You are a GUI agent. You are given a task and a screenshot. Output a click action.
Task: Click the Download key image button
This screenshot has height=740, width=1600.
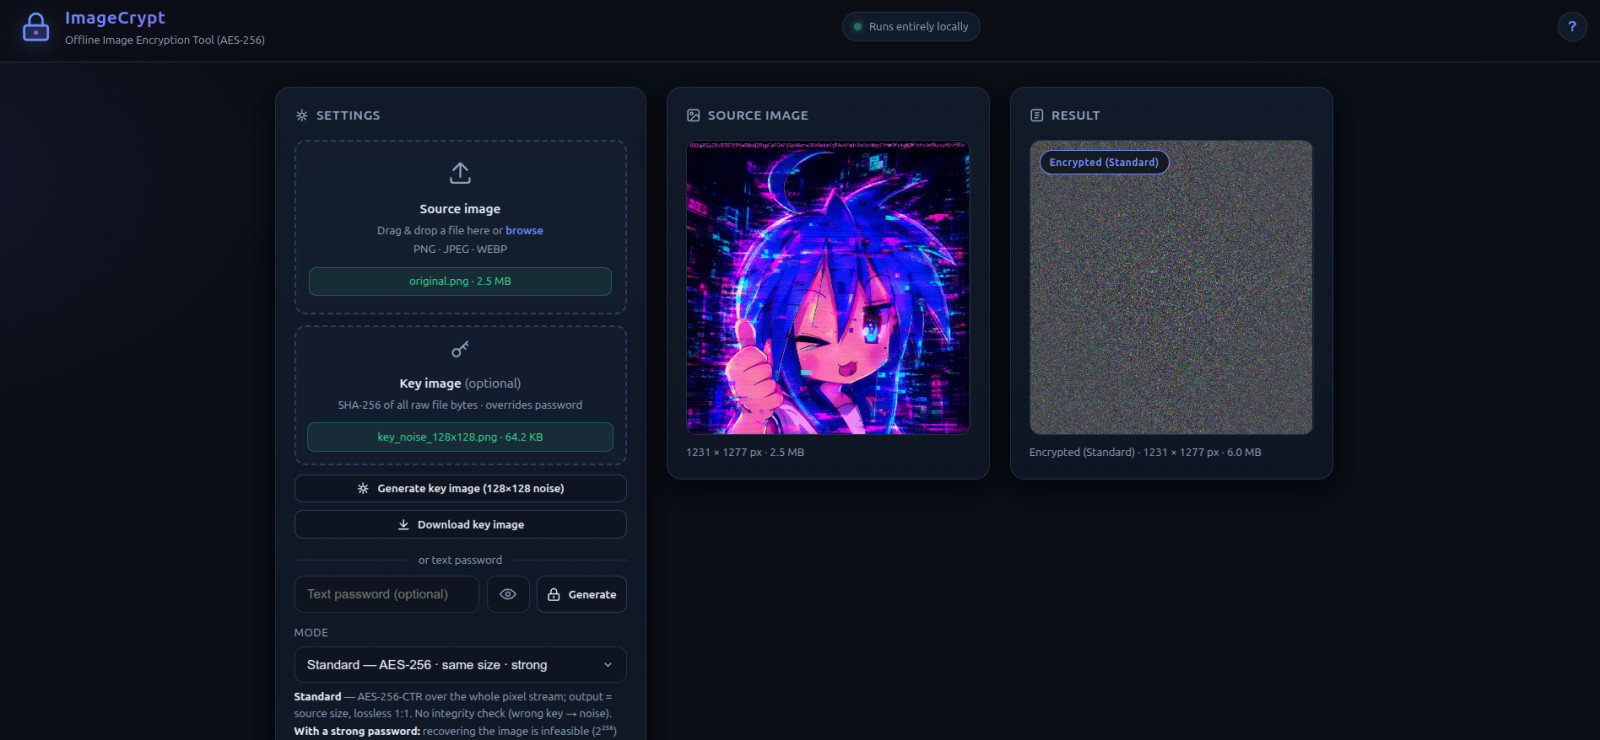pos(460,525)
